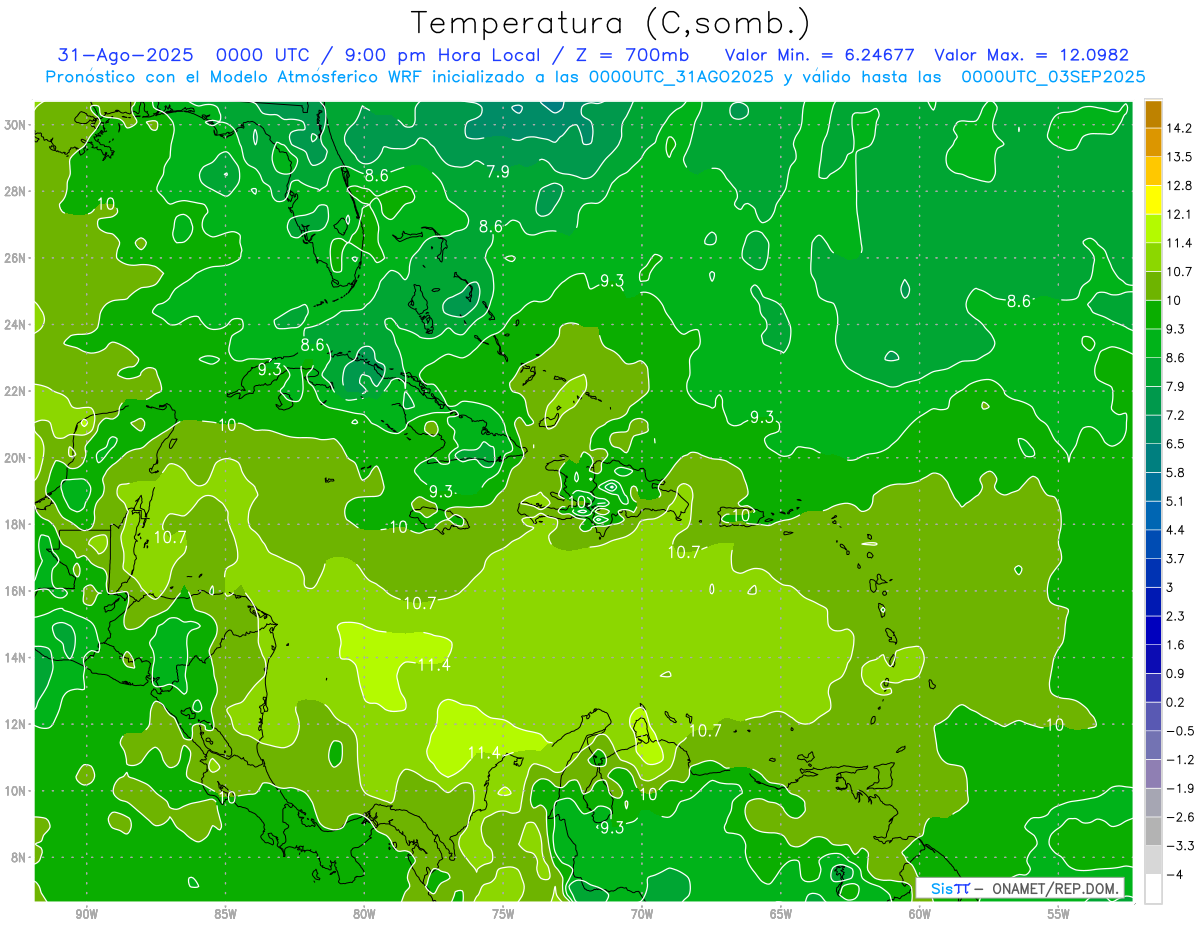Click the '90W' longitude axis label
This screenshot has width=1200, height=927.
tap(87, 914)
